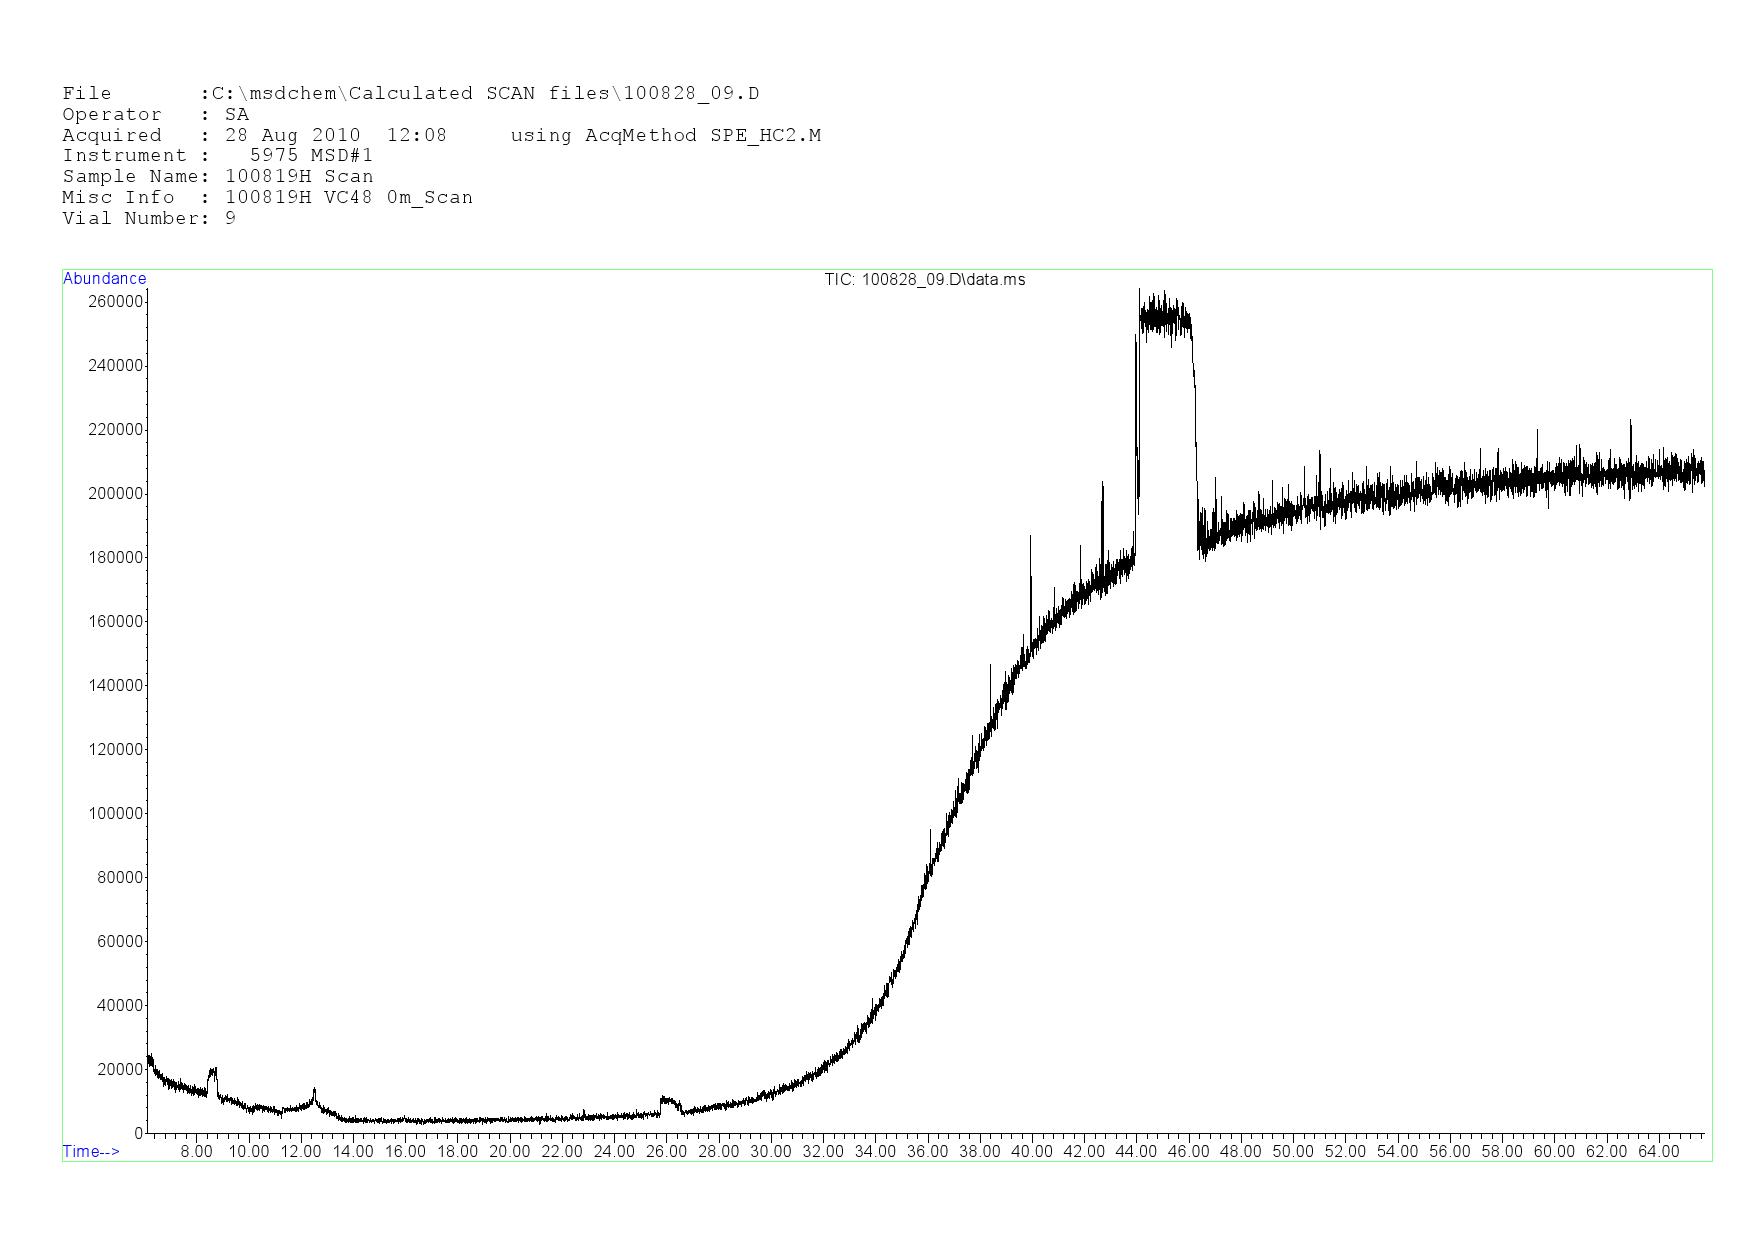Click the 260000 abundance tick label
Screen dimensions: 1754x1240
coord(116,302)
